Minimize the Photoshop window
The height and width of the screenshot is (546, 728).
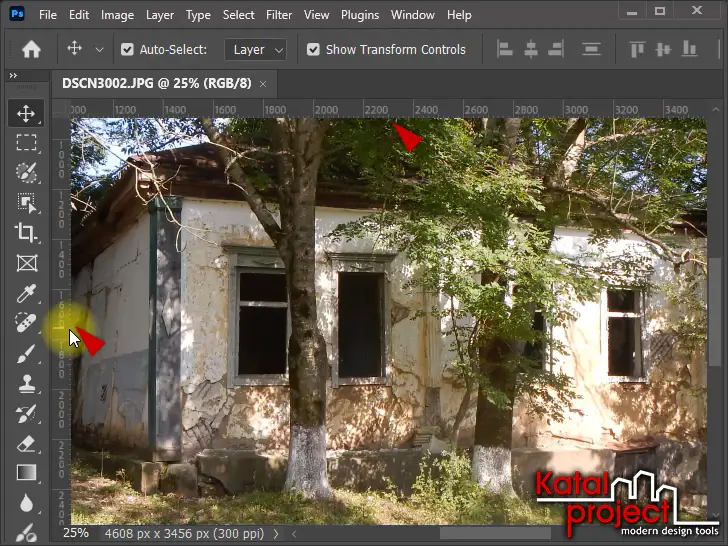[632, 12]
